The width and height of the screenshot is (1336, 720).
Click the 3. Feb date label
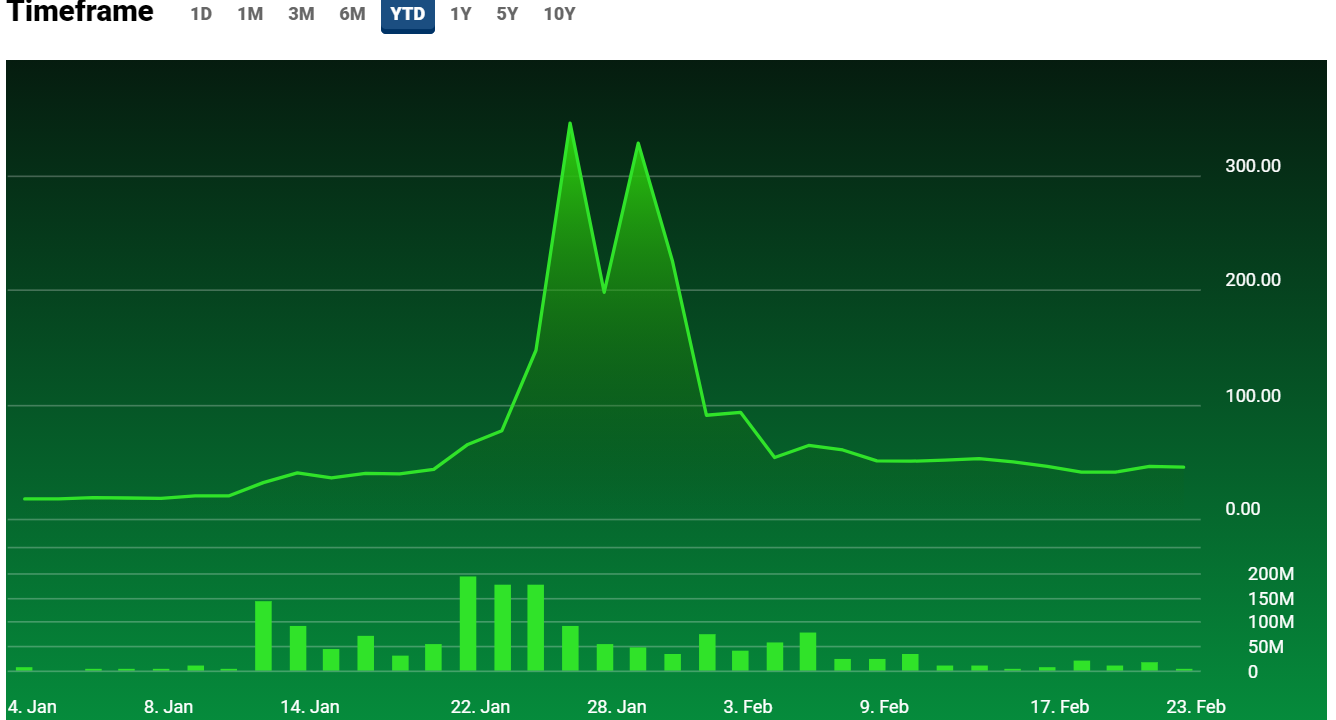(747, 707)
